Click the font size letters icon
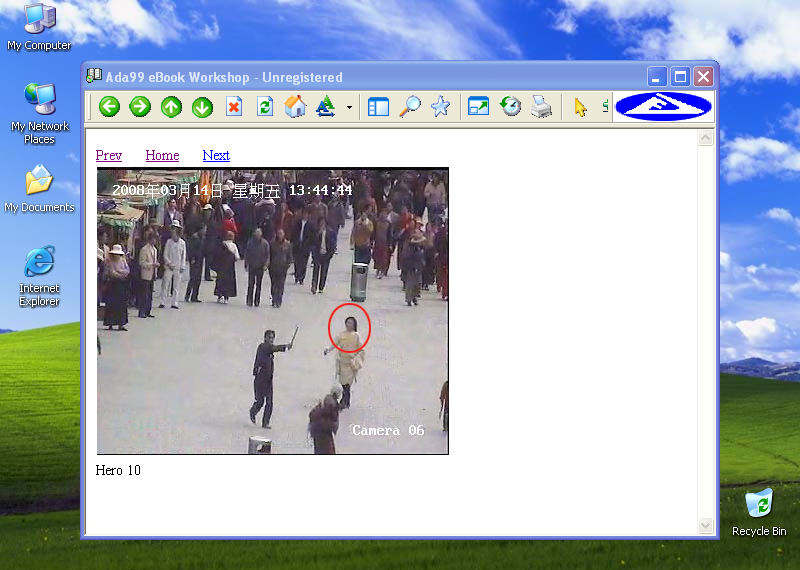Screen dimensions: 800x570 pyautogui.click(x=326, y=107)
